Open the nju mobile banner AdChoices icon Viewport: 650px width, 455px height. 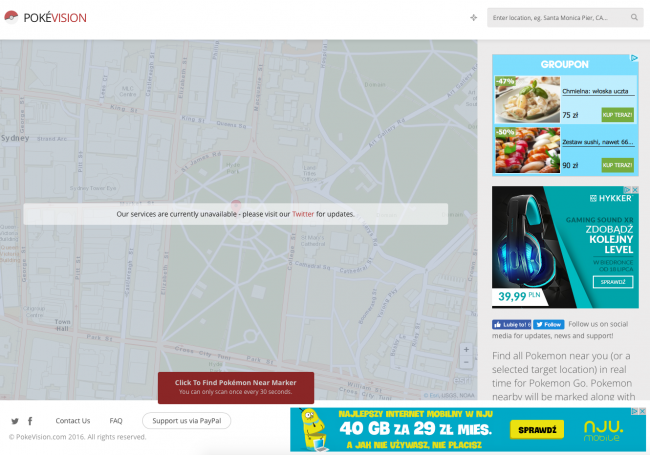point(635,411)
